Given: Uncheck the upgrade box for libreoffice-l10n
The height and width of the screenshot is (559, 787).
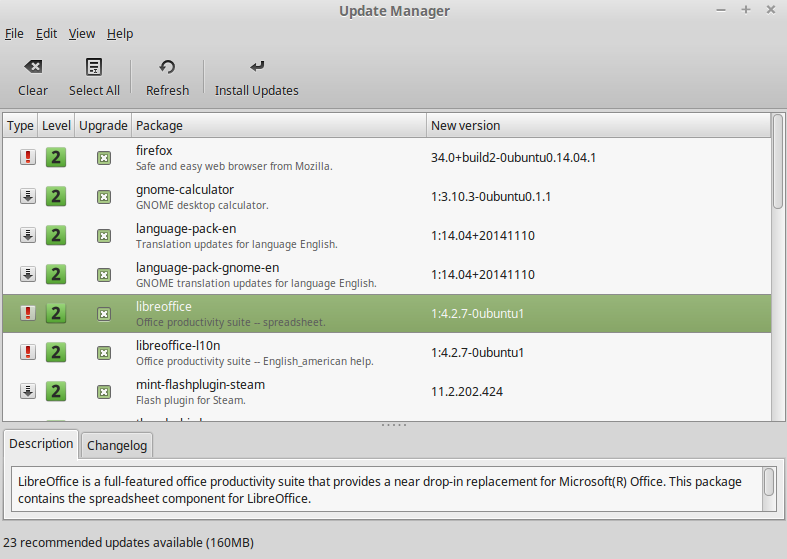Looking at the screenshot, I should 104,353.
